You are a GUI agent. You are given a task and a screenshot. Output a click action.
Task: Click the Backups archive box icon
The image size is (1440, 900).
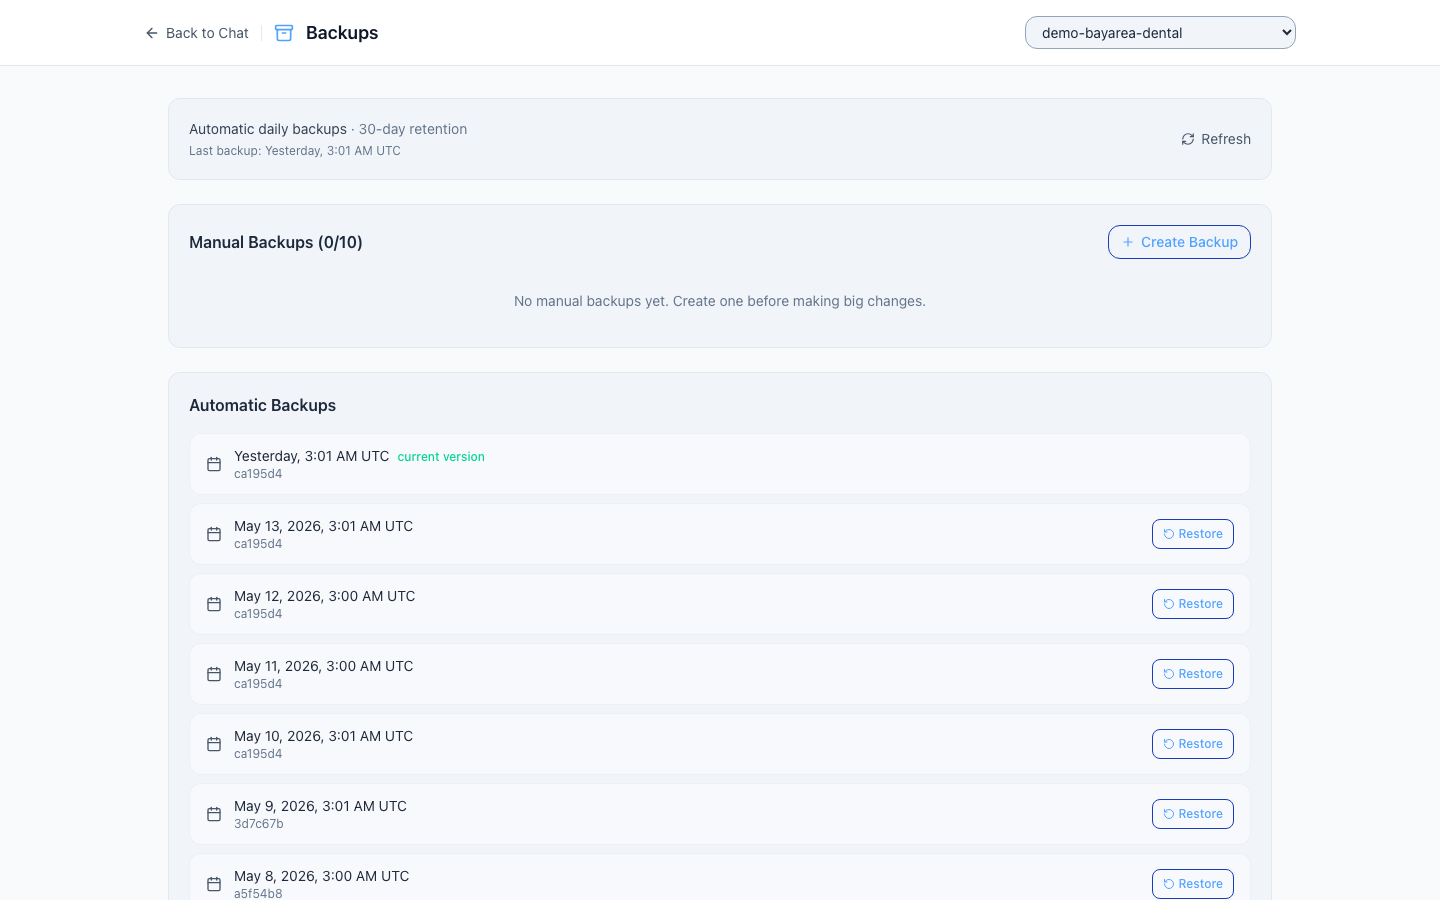point(284,33)
